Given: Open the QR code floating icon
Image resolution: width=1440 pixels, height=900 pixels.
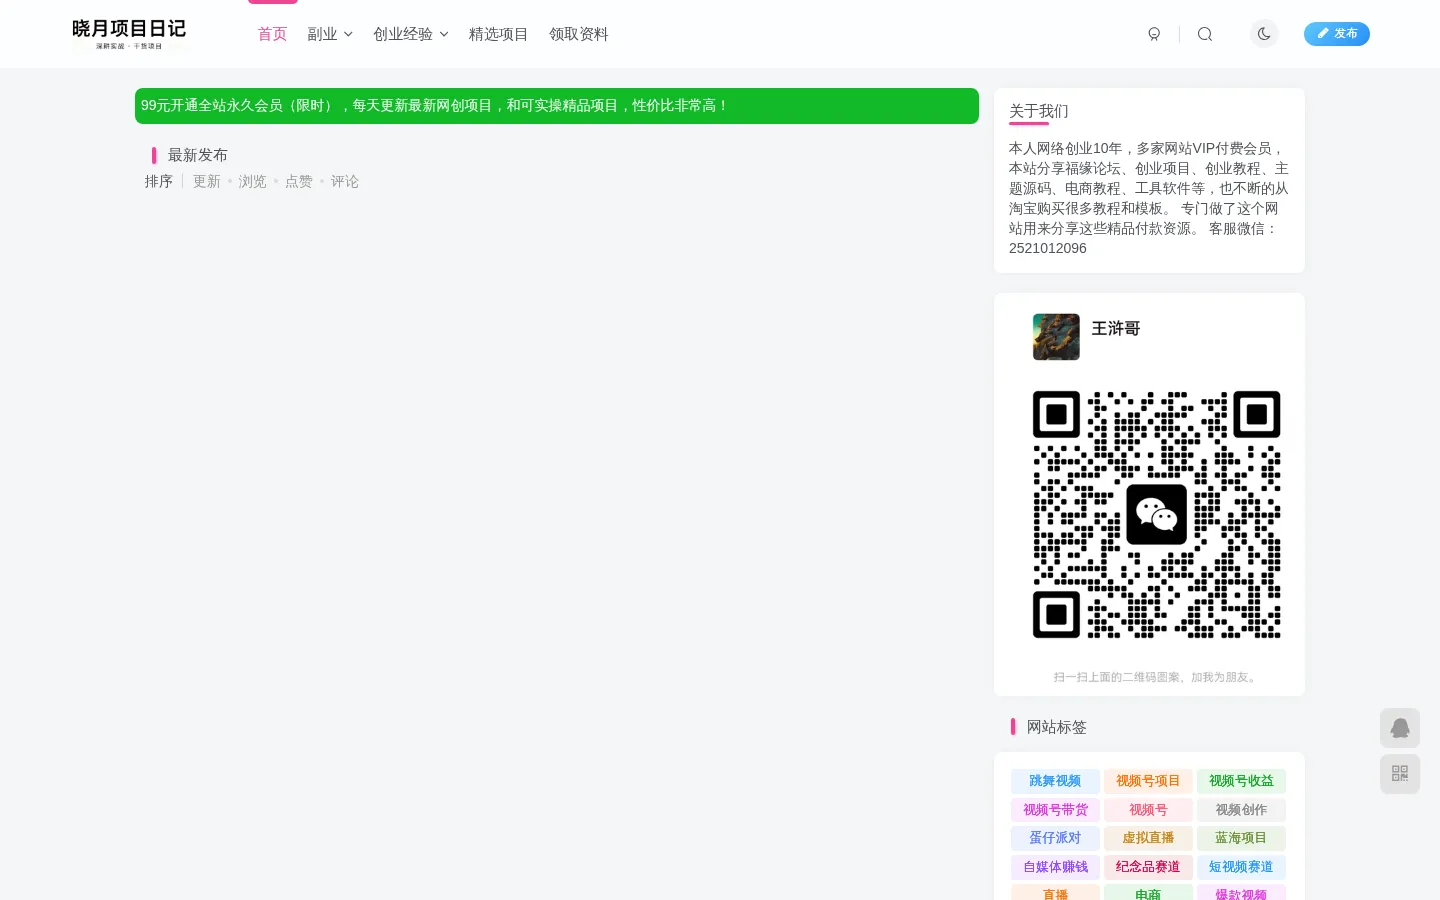Looking at the screenshot, I should (1400, 774).
